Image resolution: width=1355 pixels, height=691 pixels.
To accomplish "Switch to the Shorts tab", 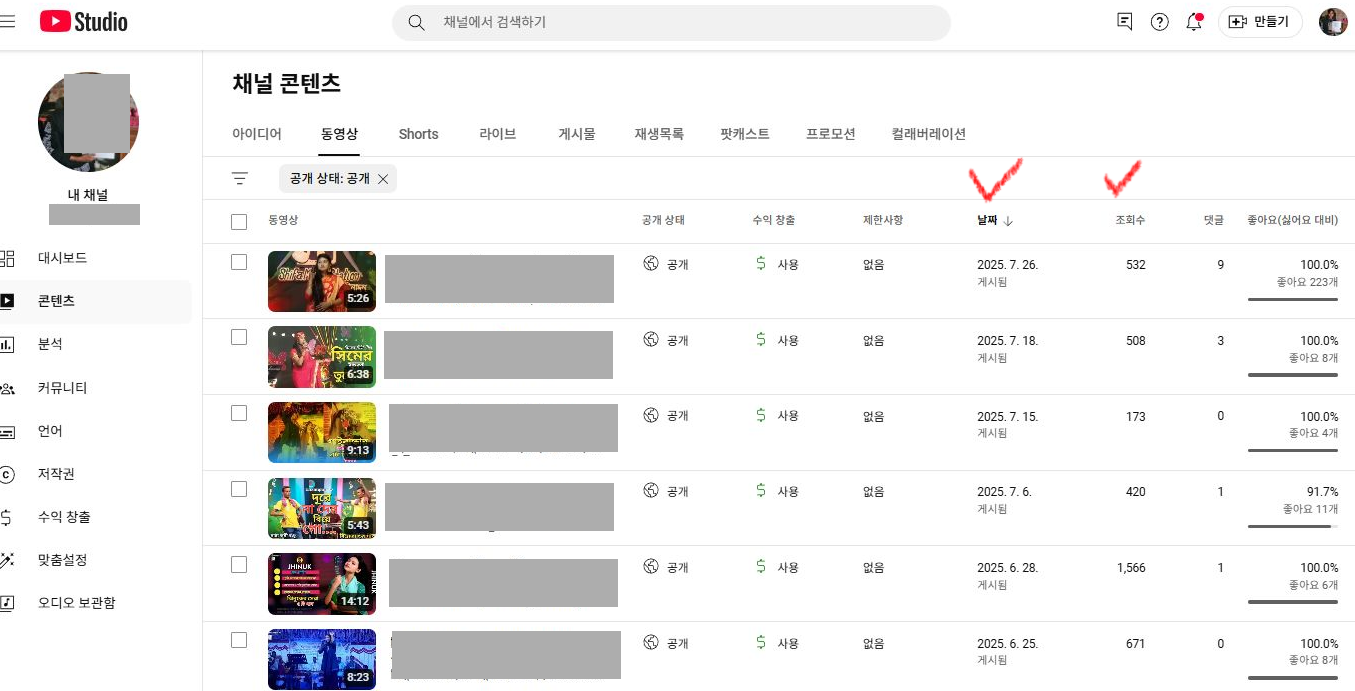I will click(418, 134).
